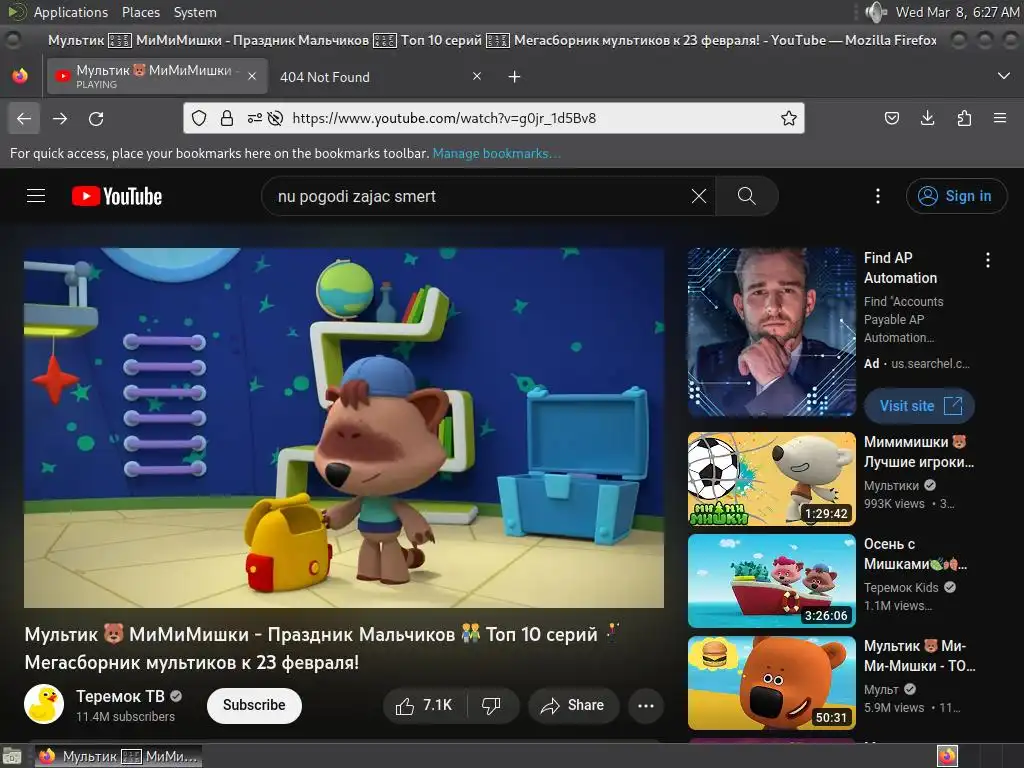Click the Firefox icon in bottom panel tray
Screen dimensions: 1024x768
click(x=947, y=756)
